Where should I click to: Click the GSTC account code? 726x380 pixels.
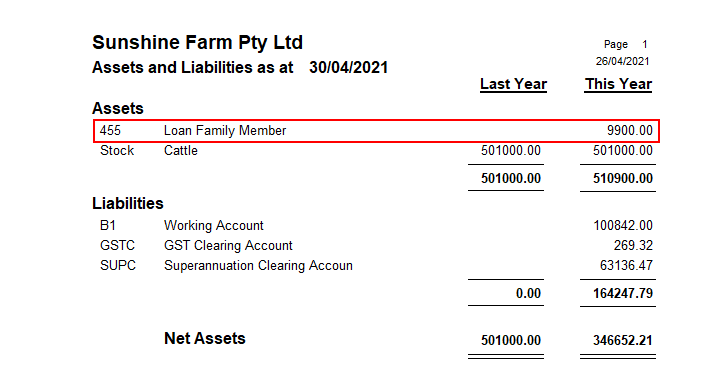point(117,245)
